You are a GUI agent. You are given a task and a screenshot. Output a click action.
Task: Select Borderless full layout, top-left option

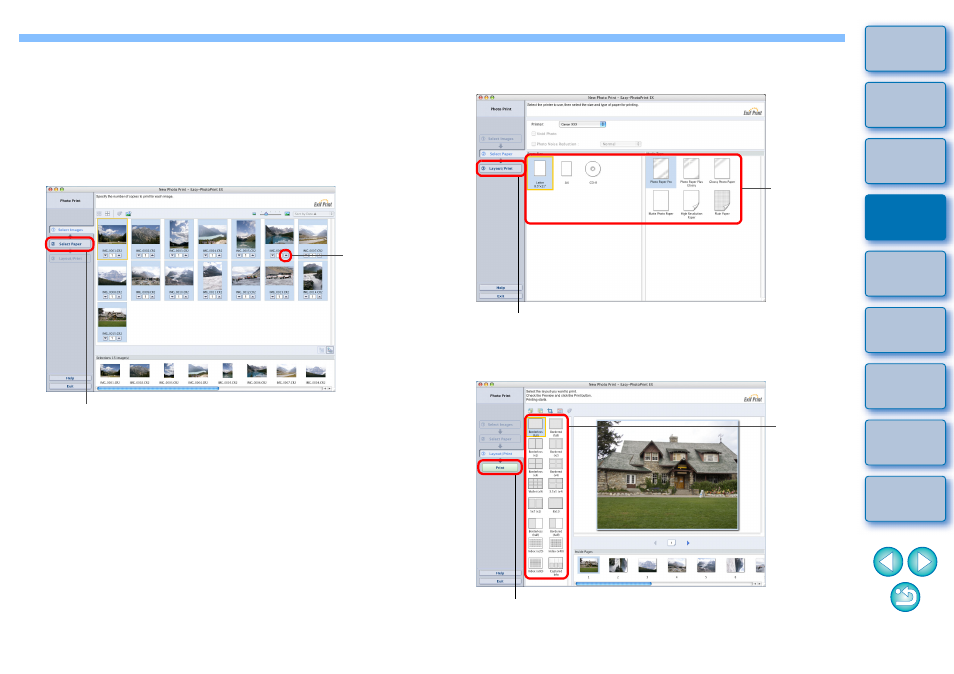pos(536,427)
